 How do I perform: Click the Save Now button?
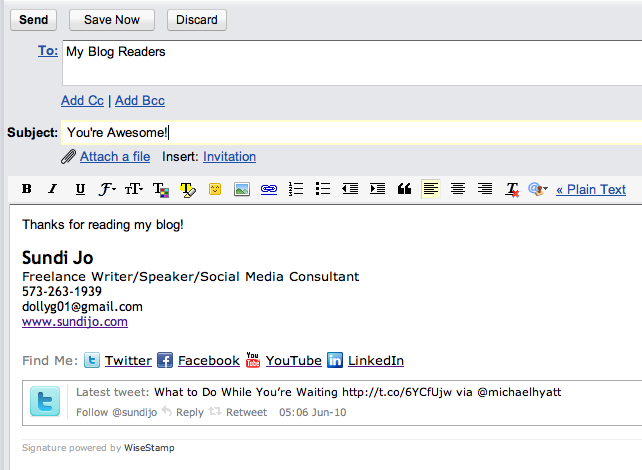pos(112,20)
